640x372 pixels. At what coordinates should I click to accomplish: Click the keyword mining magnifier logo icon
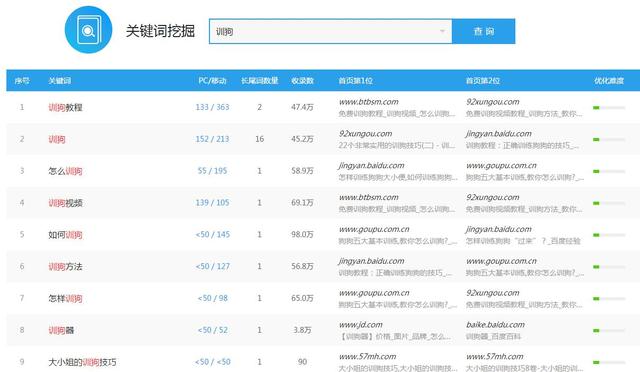coord(88,29)
